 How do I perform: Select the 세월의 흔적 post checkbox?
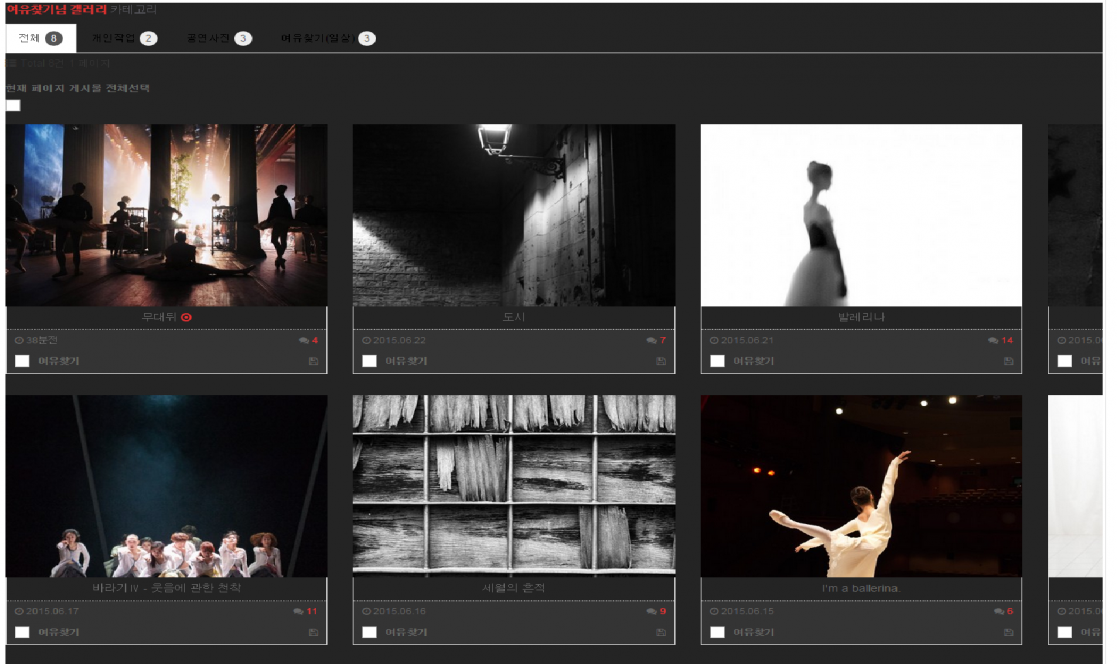pos(369,632)
